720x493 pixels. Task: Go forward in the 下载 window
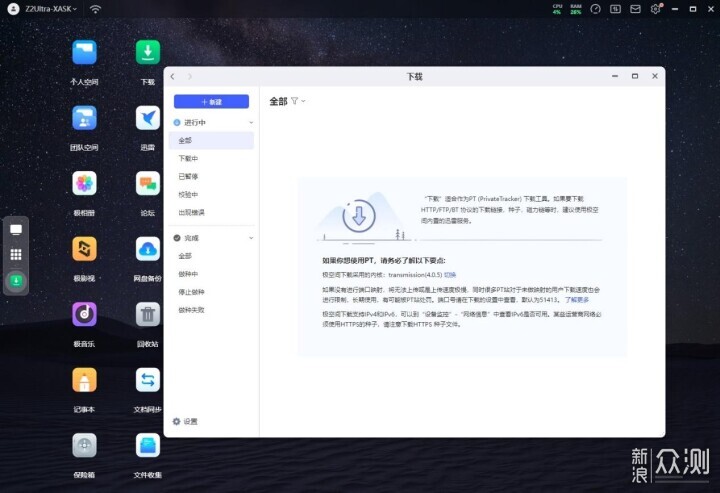point(190,77)
